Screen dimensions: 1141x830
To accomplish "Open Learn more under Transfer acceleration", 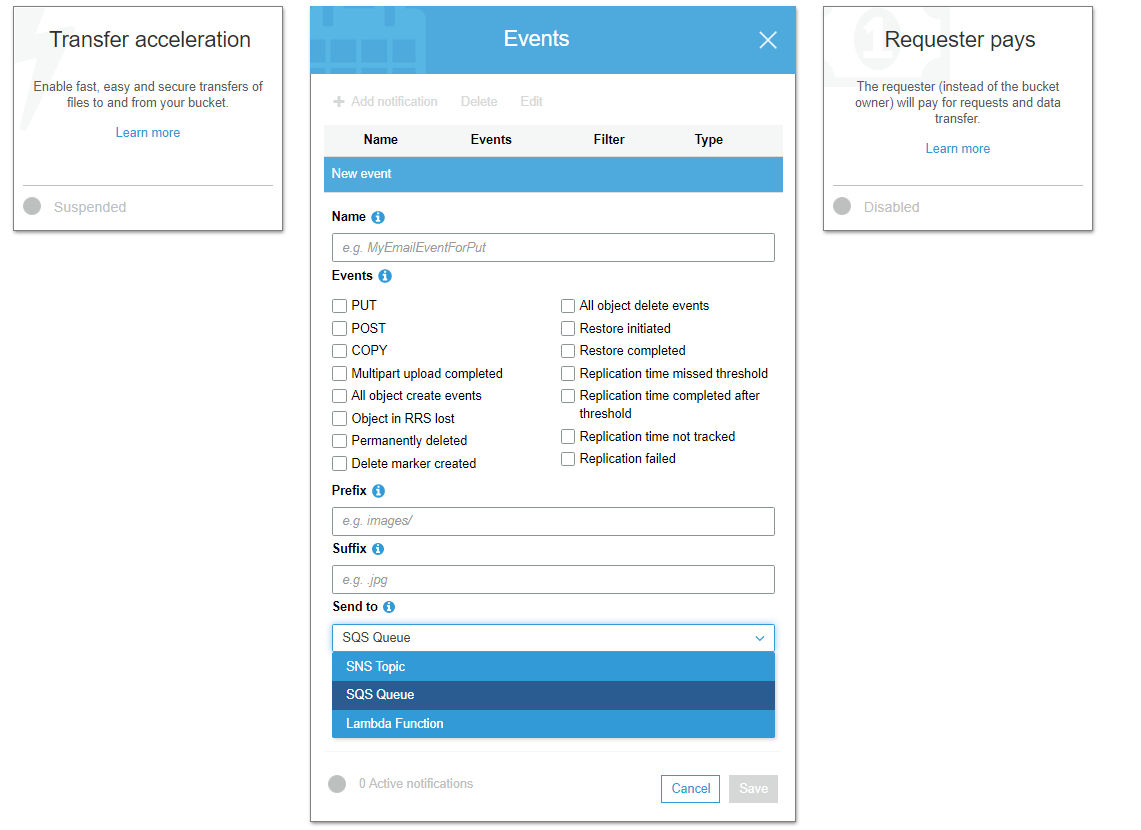I will (x=148, y=133).
